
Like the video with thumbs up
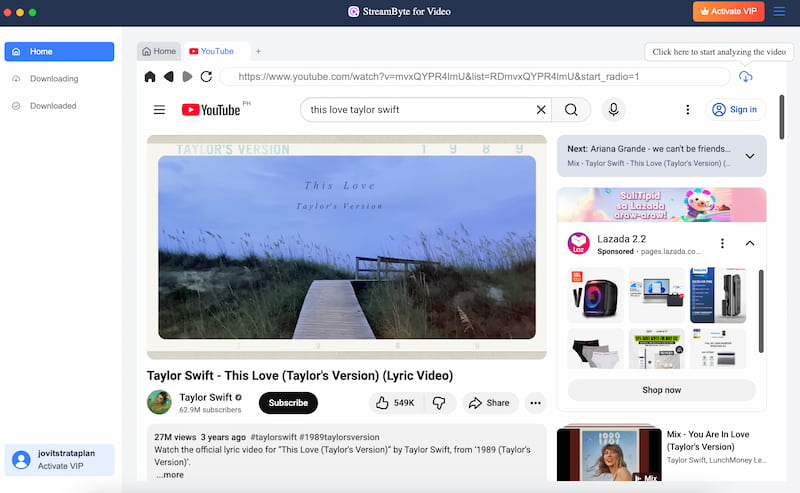(395, 403)
